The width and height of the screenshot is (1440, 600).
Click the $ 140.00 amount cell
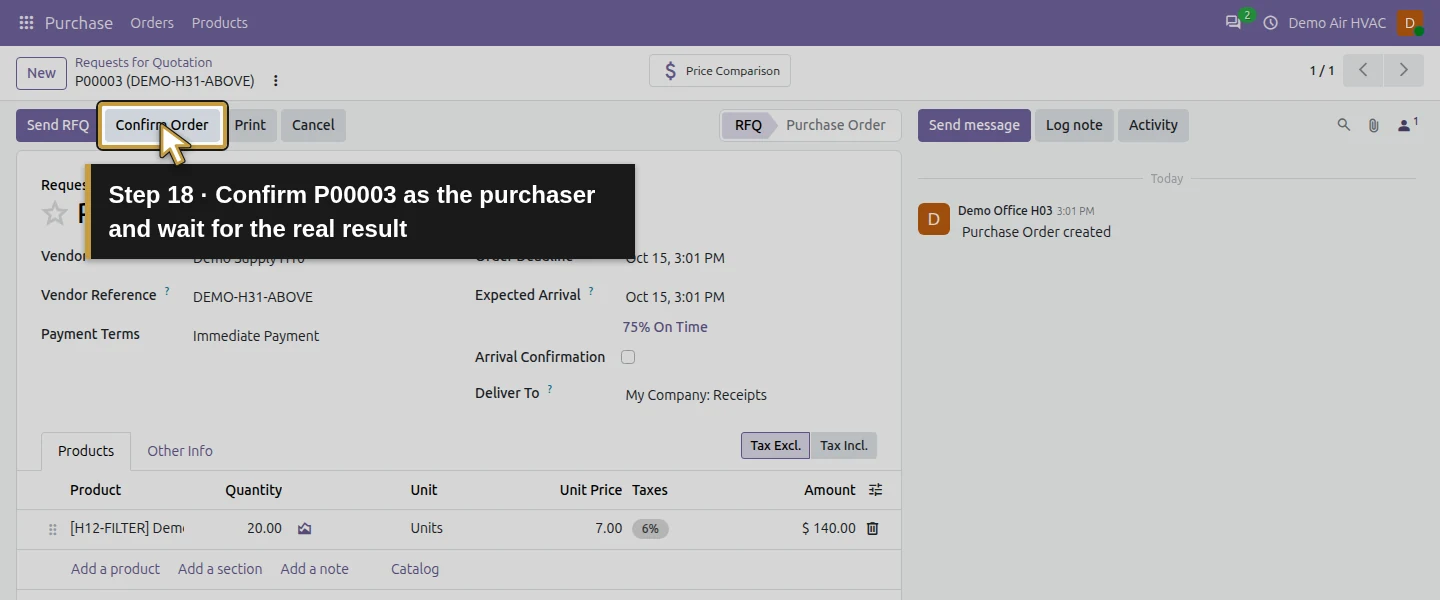[828, 528]
